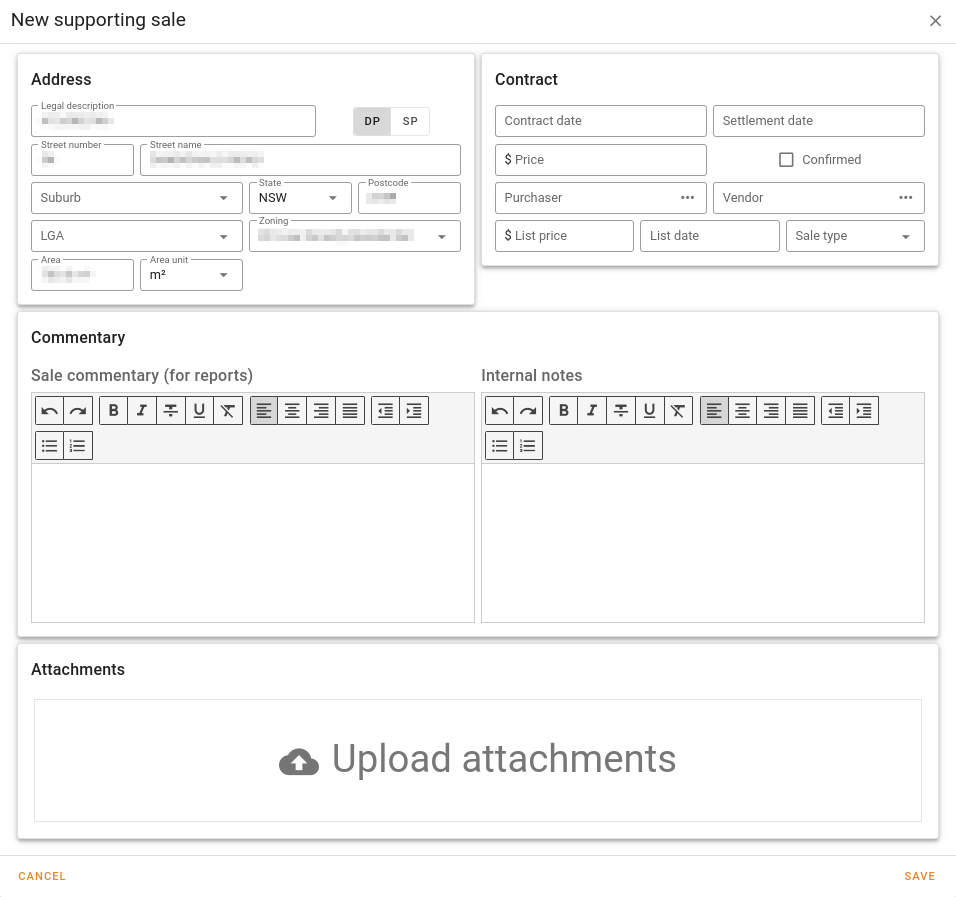This screenshot has width=956, height=897.
Task: Click the numbered list icon in Sale commentary
Action: tap(77, 445)
